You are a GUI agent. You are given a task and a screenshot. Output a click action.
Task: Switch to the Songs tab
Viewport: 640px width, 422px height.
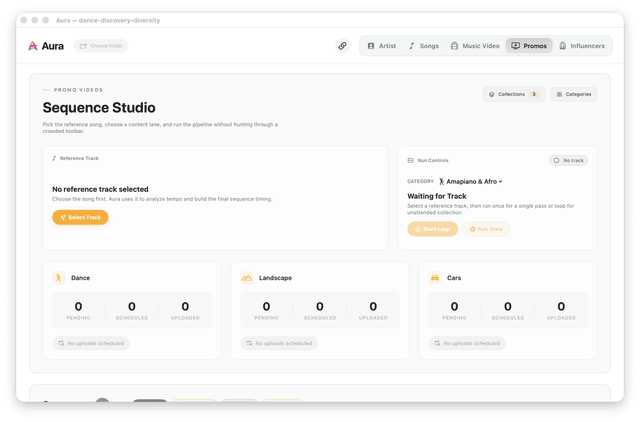(x=424, y=46)
